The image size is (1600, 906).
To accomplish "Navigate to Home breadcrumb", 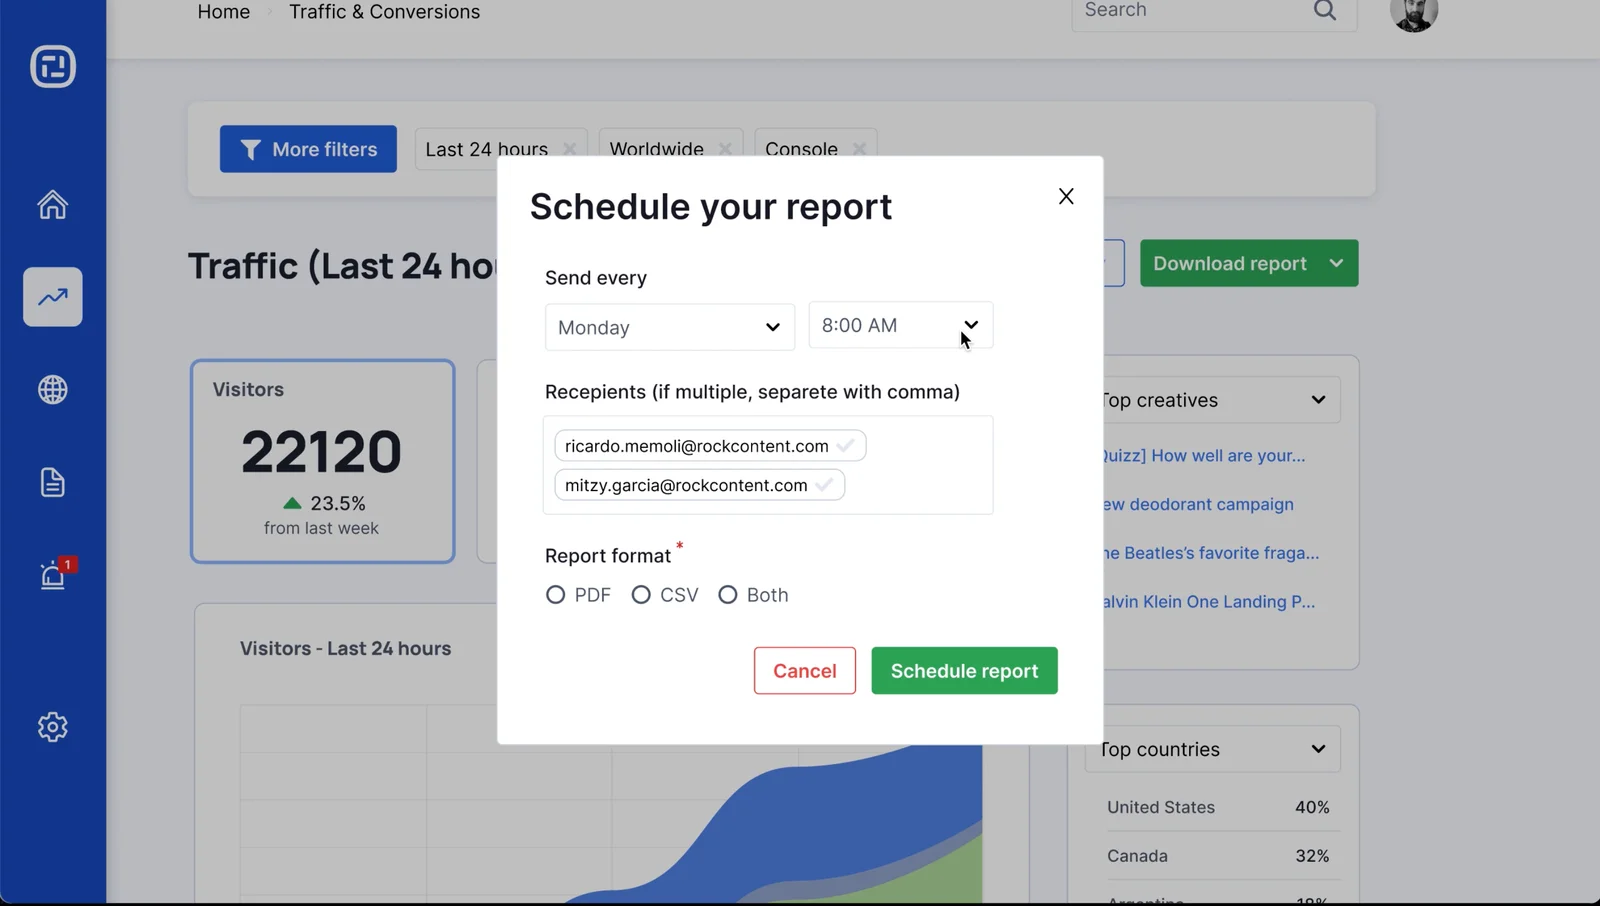I will [x=223, y=12].
